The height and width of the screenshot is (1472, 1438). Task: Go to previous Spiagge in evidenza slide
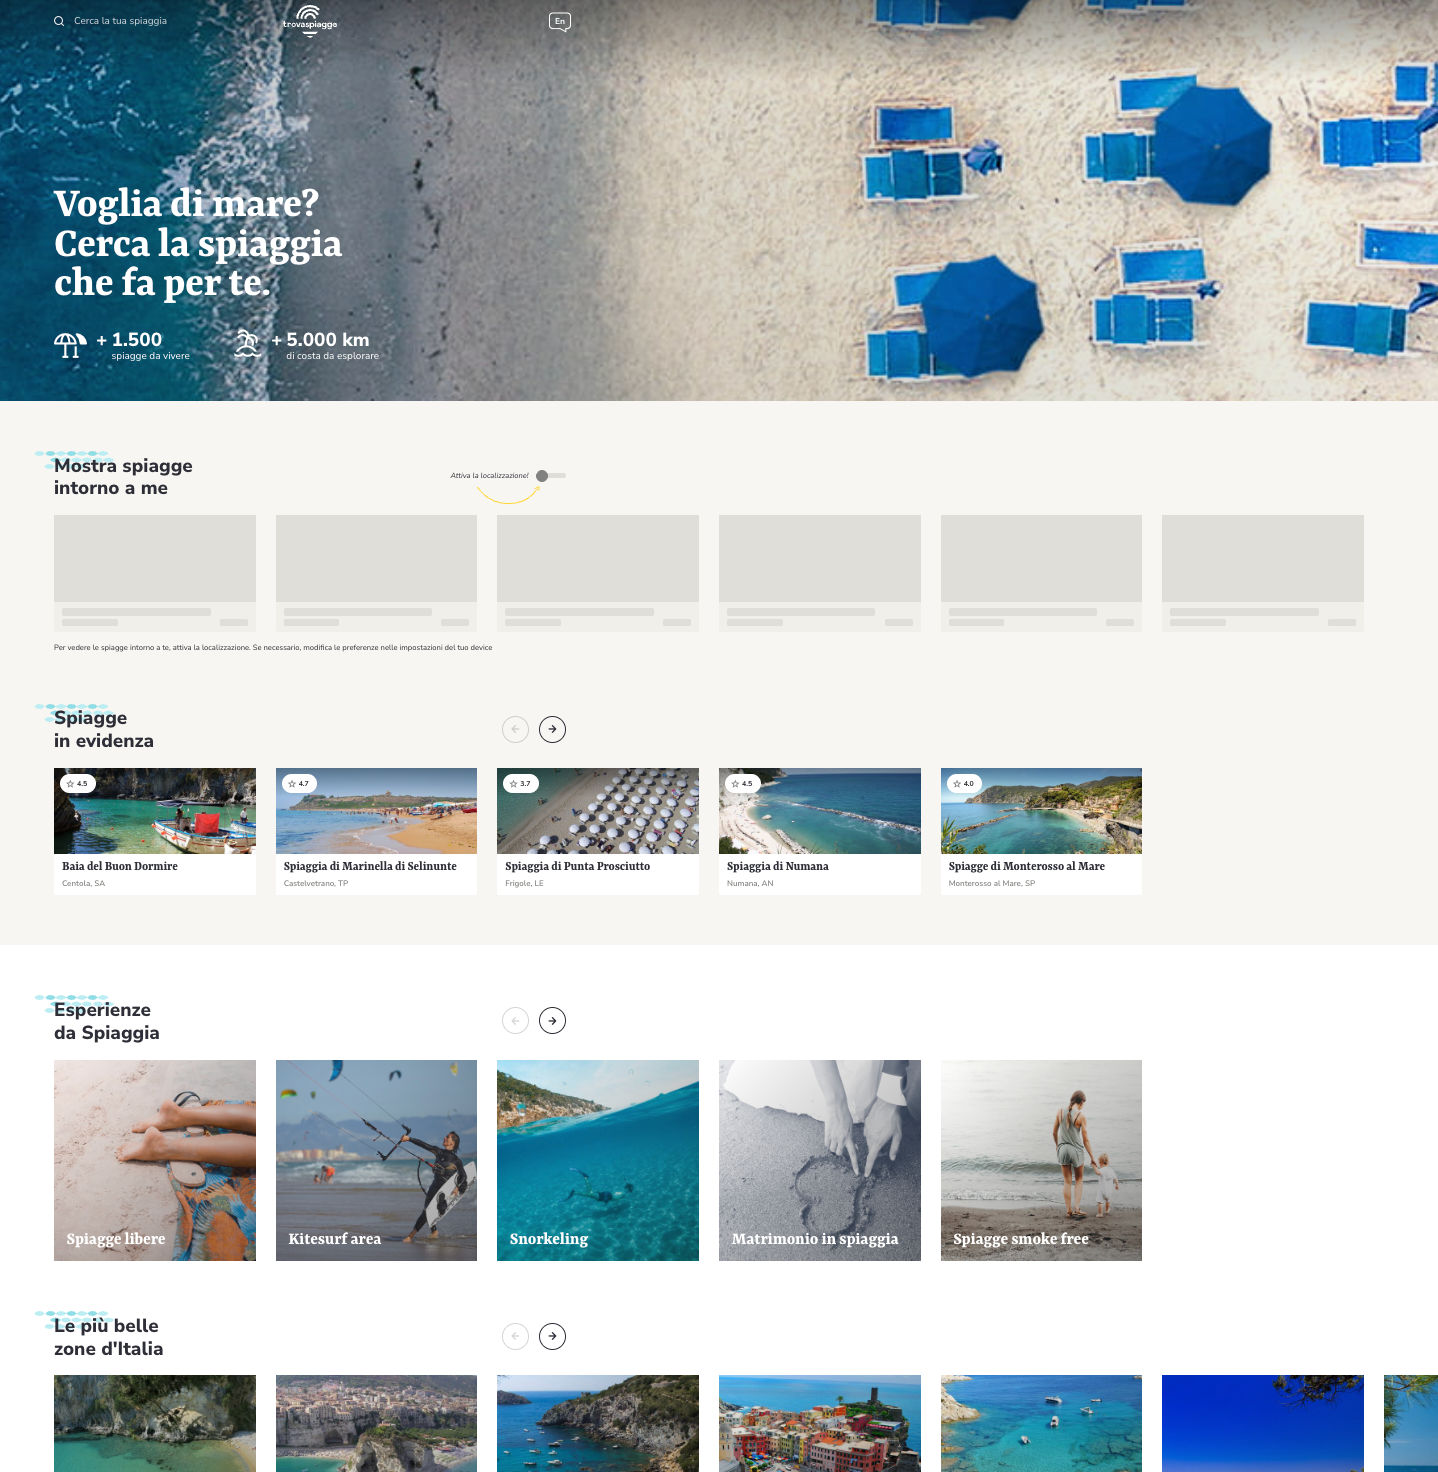pos(515,729)
